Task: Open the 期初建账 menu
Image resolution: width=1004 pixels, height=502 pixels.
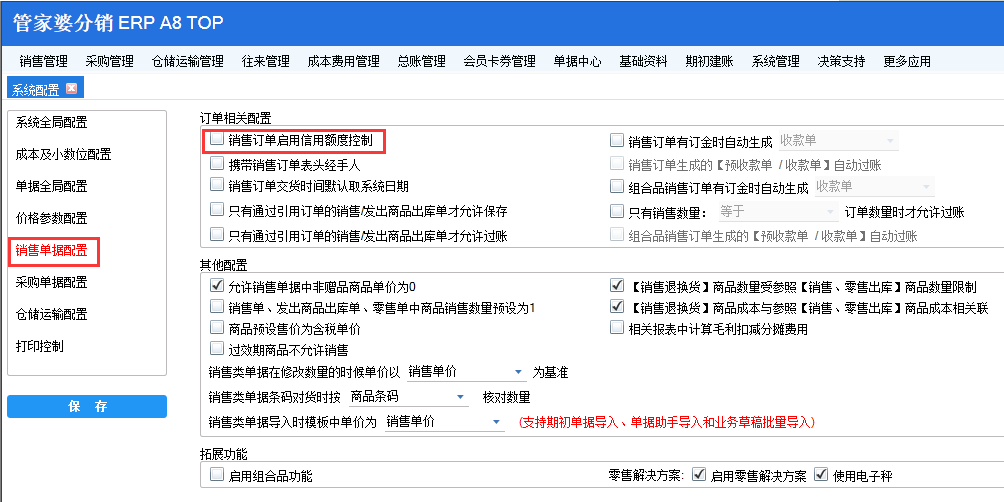Action: 709,62
